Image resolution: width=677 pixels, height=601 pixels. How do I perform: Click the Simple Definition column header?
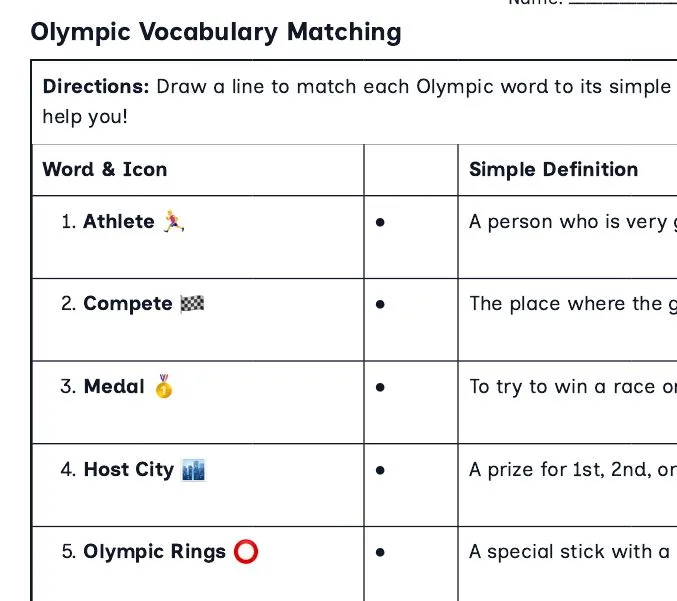pyautogui.click(x=554, y=169)
